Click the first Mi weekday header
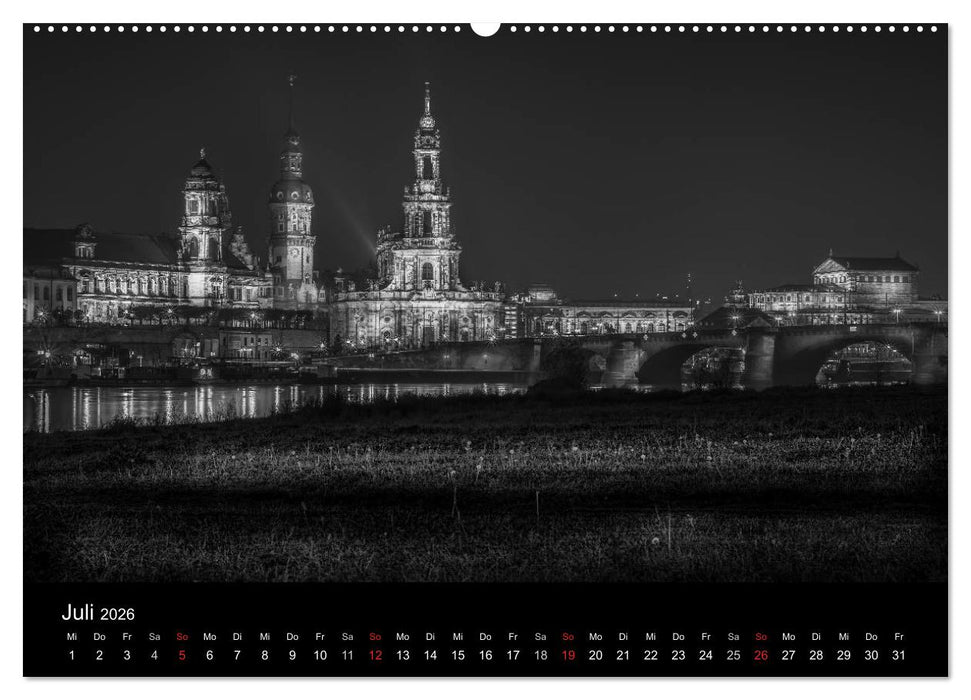 (x=70, y=637)
